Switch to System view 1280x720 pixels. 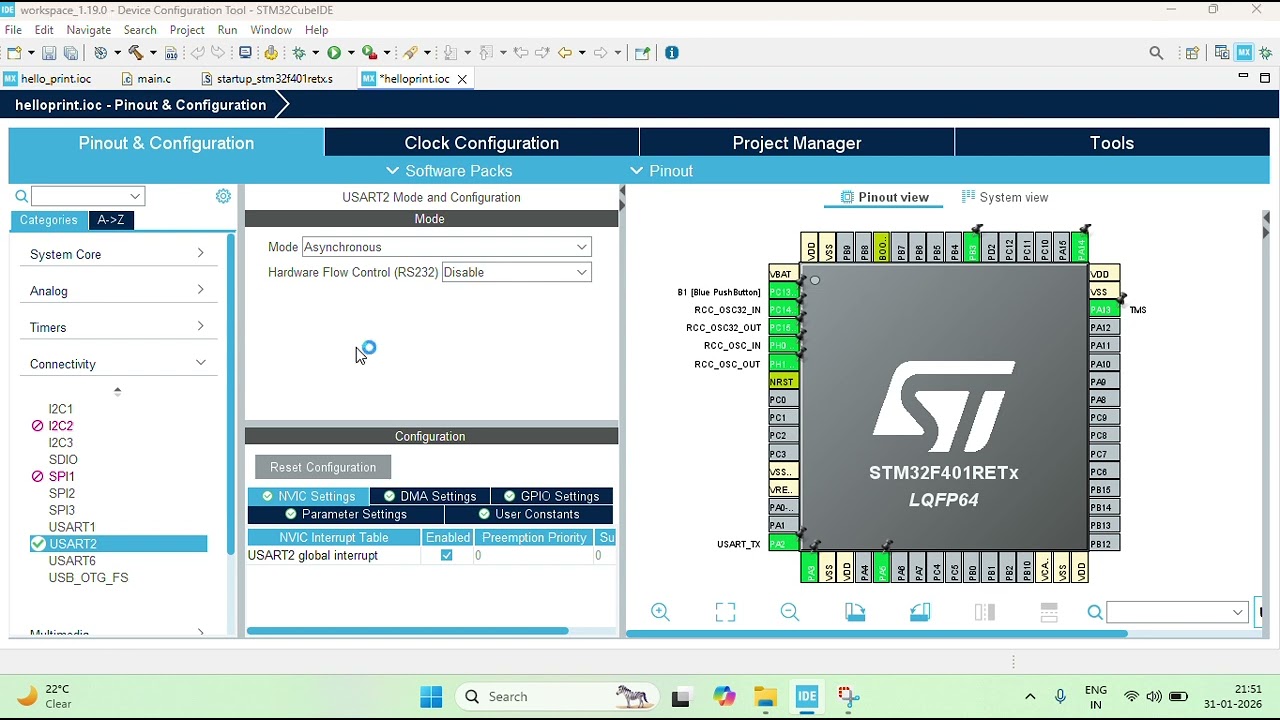pyautogui.click(x=1005, y=197)
